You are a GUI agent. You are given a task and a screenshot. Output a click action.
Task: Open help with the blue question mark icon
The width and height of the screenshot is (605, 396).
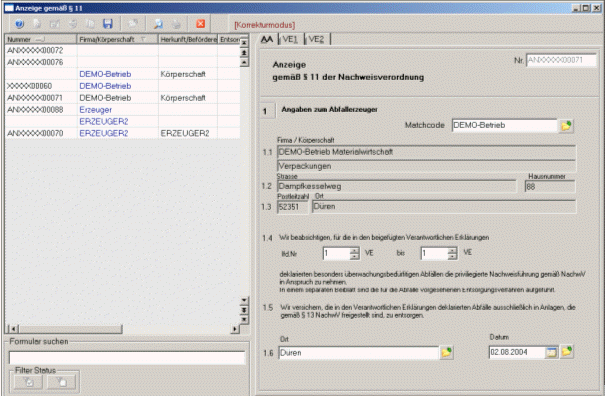click(x=19, y=24)
